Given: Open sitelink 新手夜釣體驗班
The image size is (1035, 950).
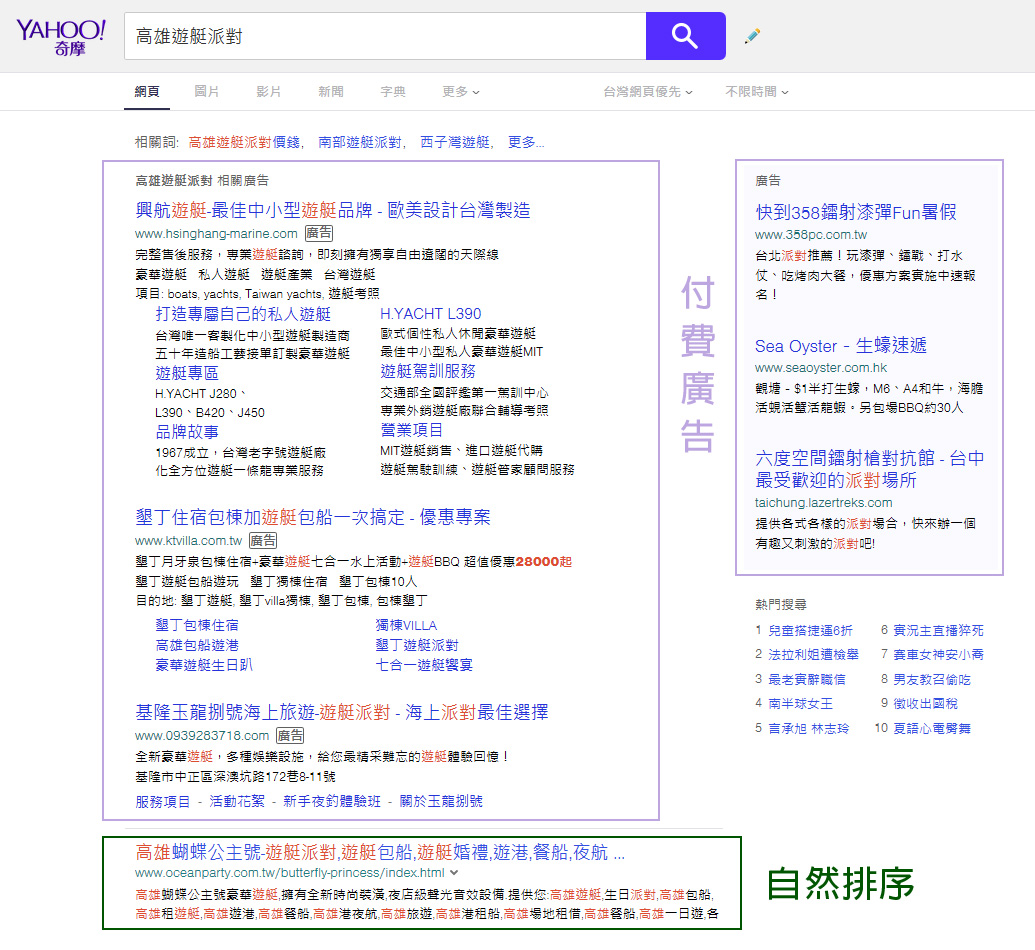Looking at the screenshot, I should (331, 801).
